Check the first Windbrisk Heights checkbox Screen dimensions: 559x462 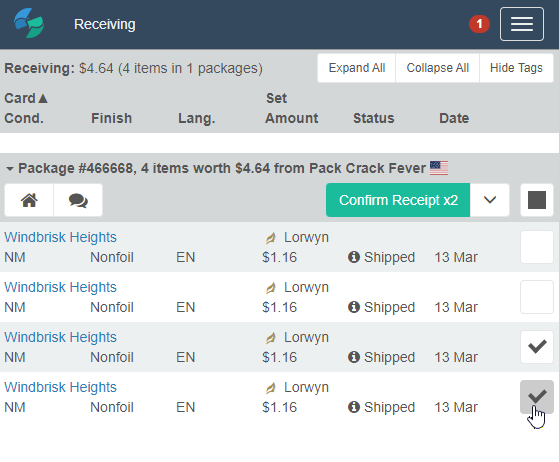click(537, 247)
